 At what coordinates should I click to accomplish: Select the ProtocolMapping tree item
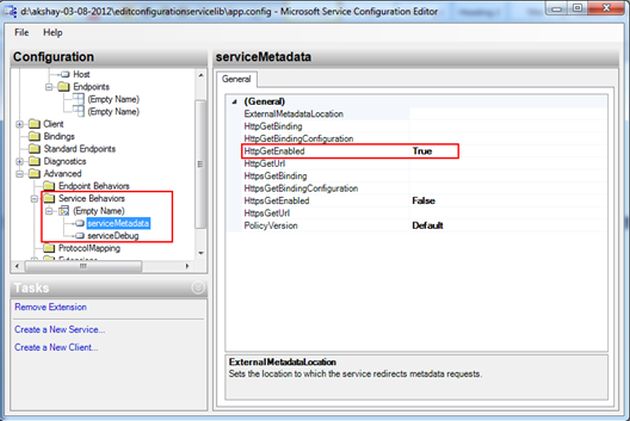89,248
